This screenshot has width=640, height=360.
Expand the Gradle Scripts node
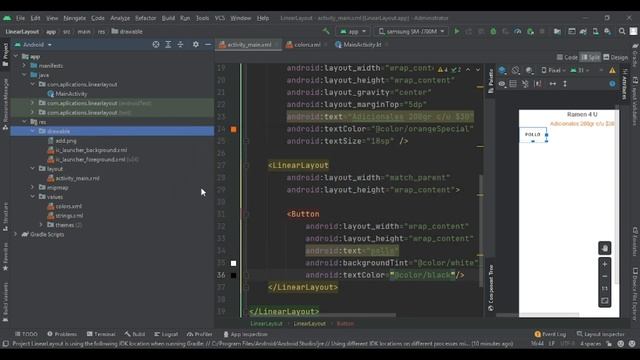[x=16, y=234]
